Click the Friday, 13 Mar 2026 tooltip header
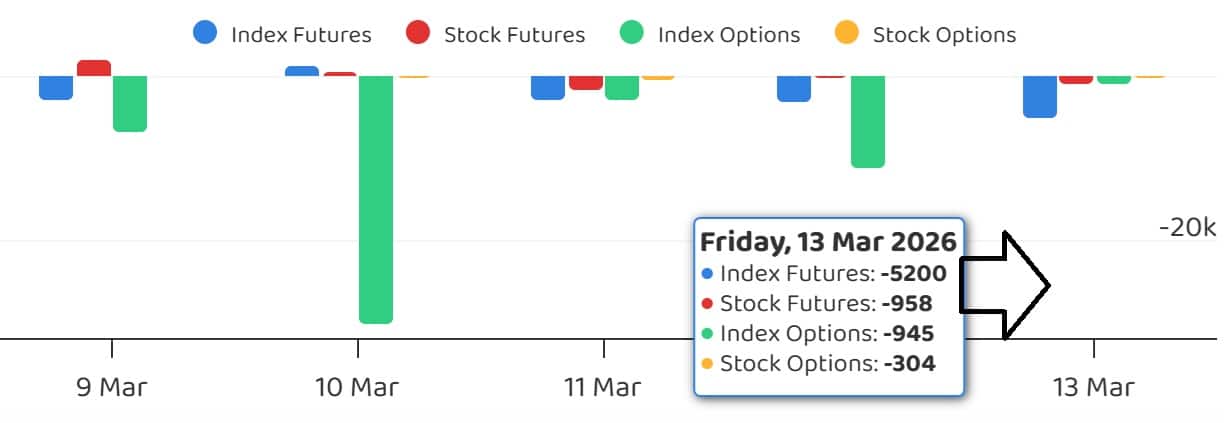 [x=828, y=242]
